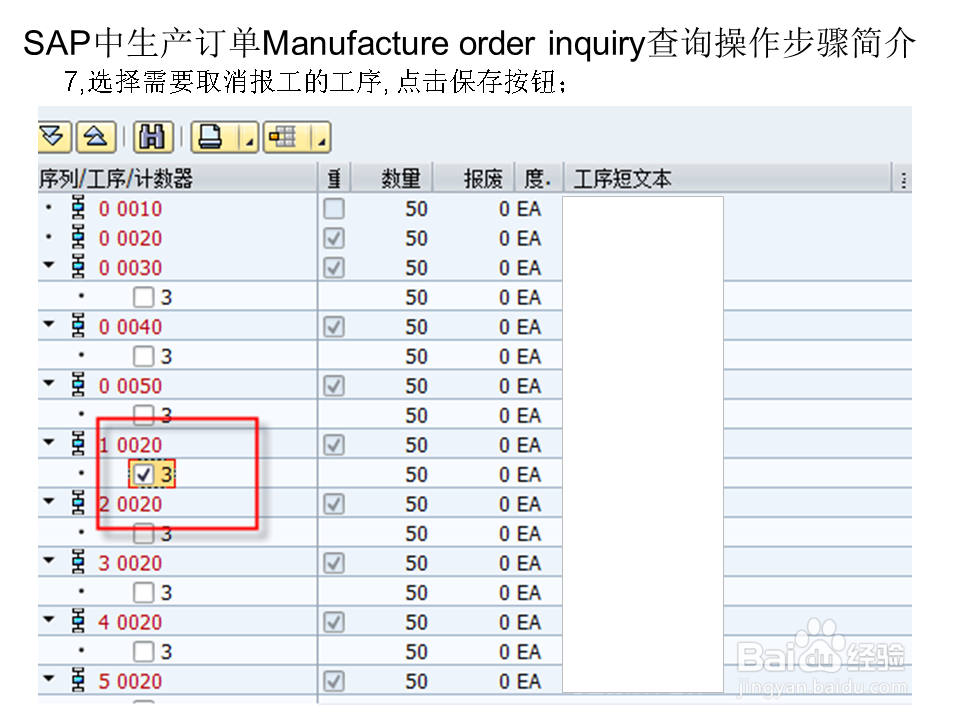
Task: Collapse the 5 0020 tree node
Action: pyautogui.click(x=49, y=678)
